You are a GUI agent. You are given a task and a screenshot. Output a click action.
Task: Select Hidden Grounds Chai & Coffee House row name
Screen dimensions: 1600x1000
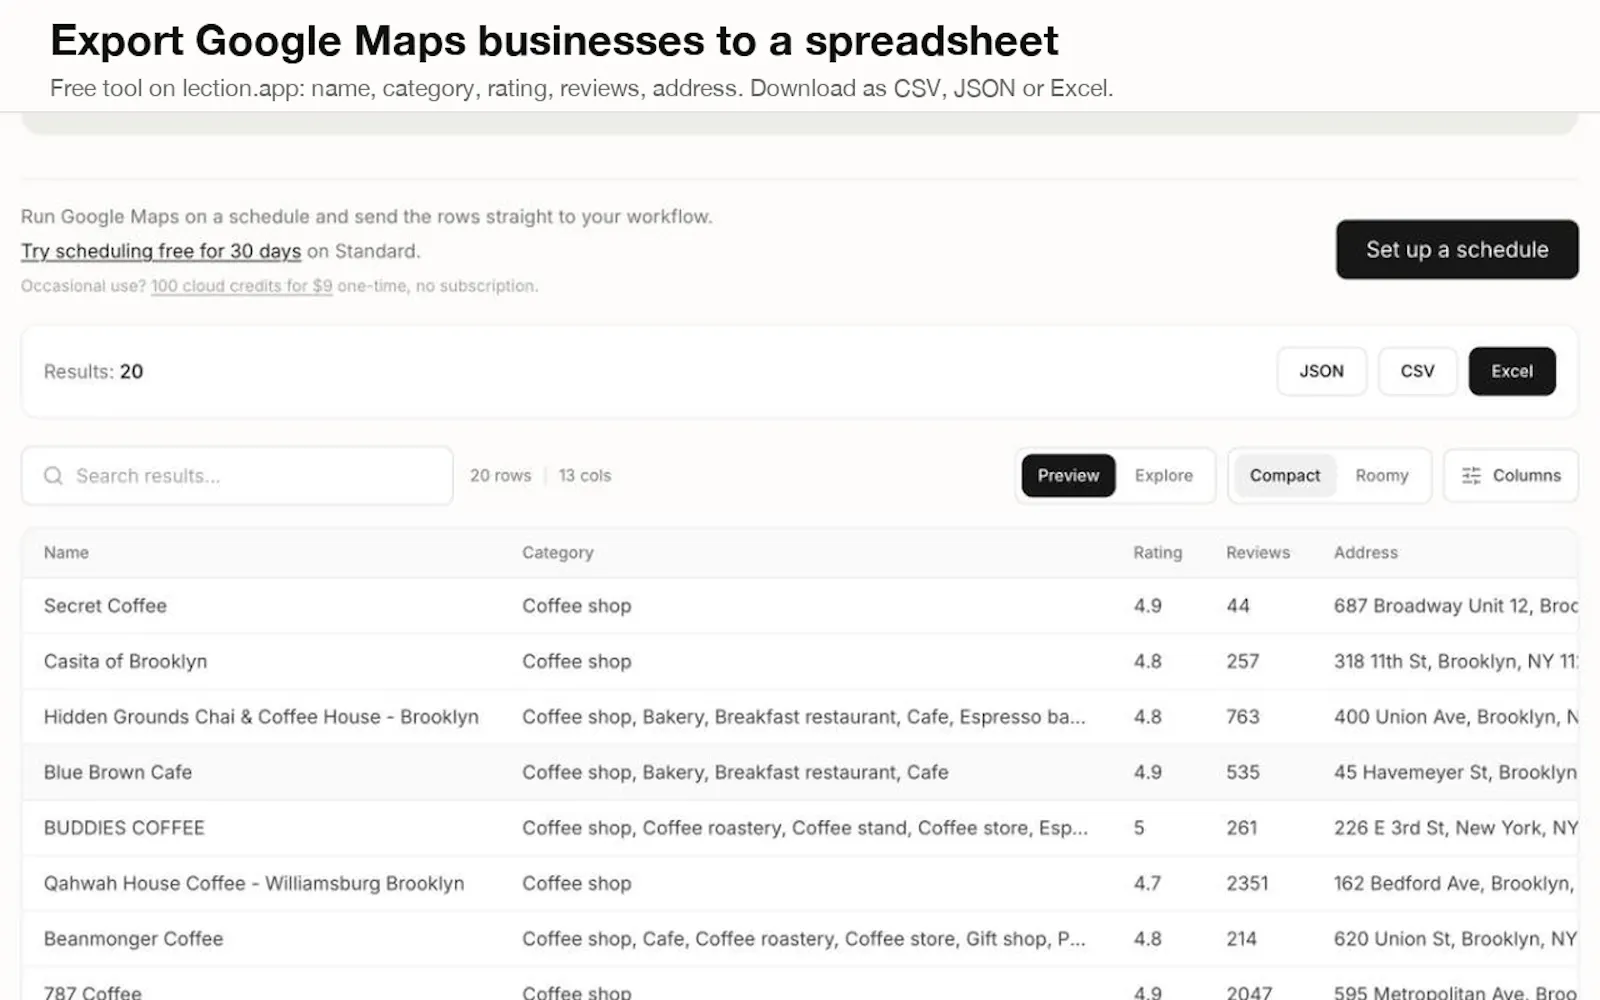(x=261, y=717)
